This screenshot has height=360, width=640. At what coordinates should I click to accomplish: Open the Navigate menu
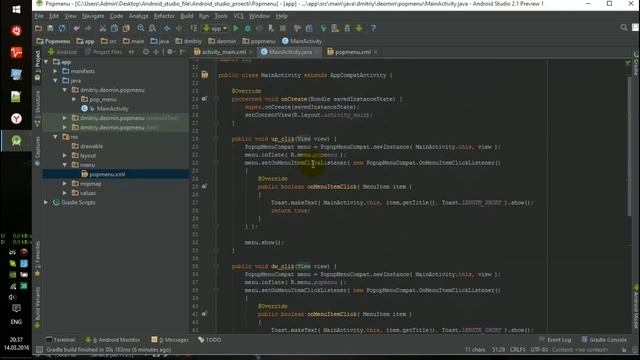click(93, 16)
